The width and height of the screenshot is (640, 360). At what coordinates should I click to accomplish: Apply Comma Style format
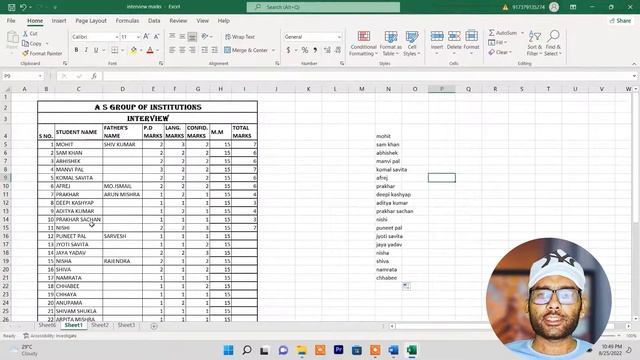(x=315, y=50)
